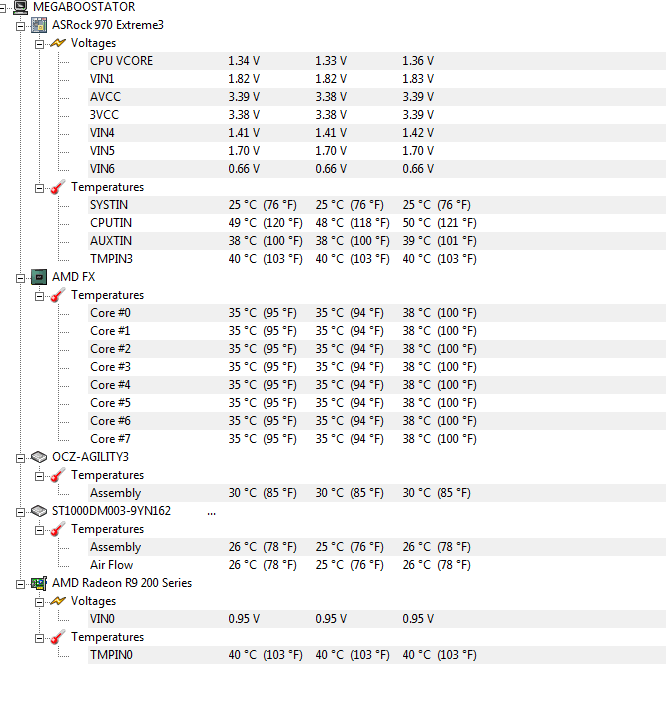Click the thermometer icon under AMD Radeon R9
The height and width of the screenshot is (720, 666).
[x=58, y=637]
